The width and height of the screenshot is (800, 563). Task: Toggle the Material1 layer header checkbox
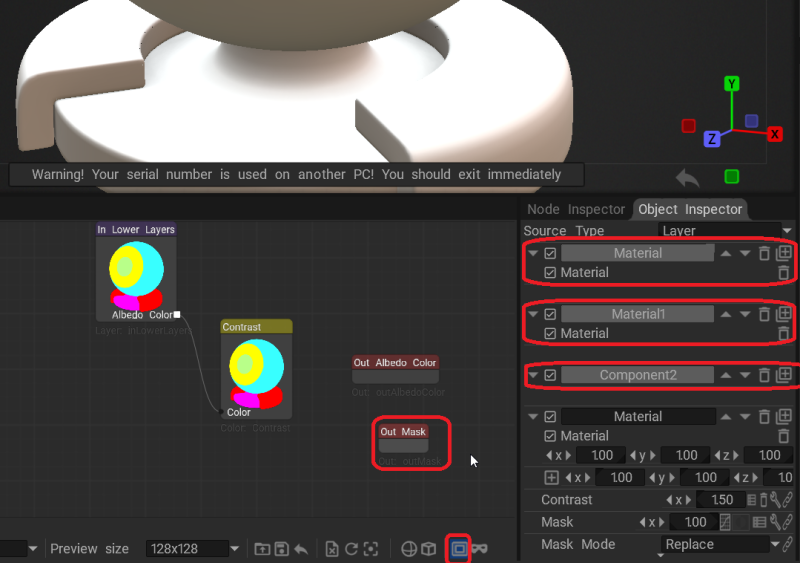[x=550, y=314]
